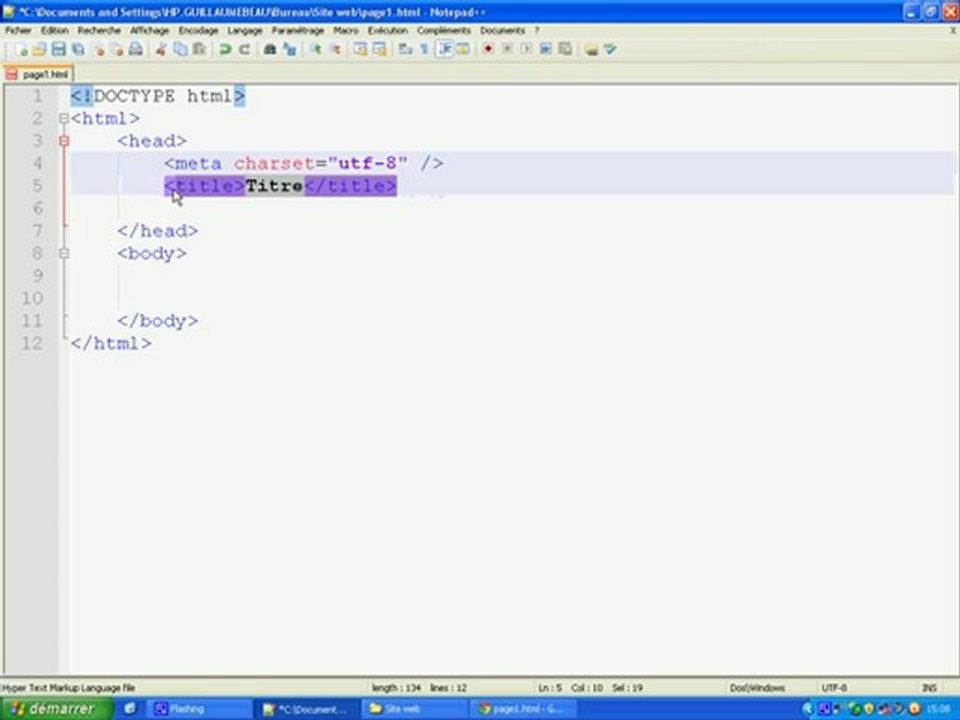Click the UTF-8 encoding status field
Viewport: 960px width, 720px height.
point(834,688)
